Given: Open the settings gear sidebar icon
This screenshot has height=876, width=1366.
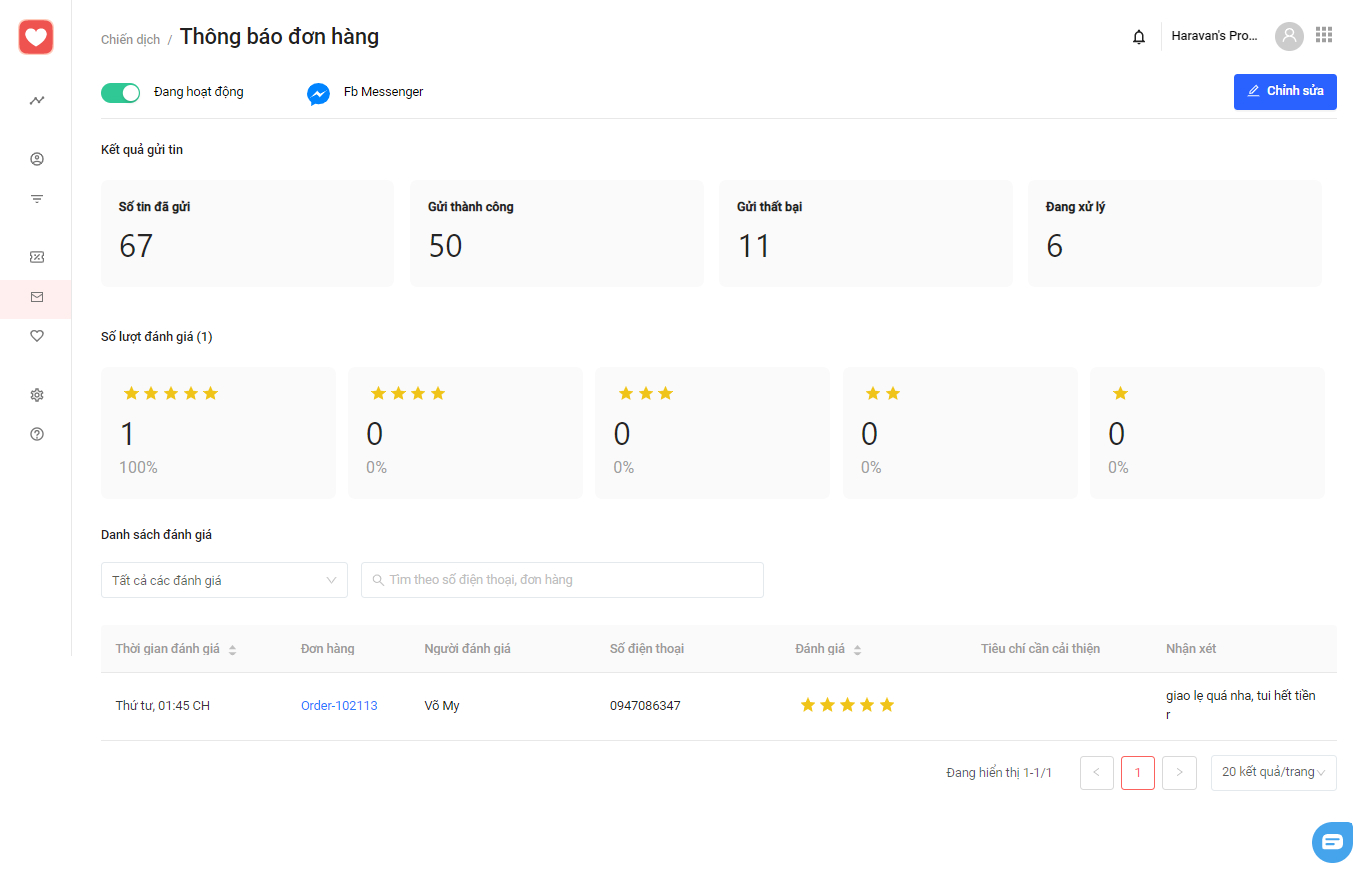Looking at the screenshot, I should pyautogui.click(x=37, y=395).
